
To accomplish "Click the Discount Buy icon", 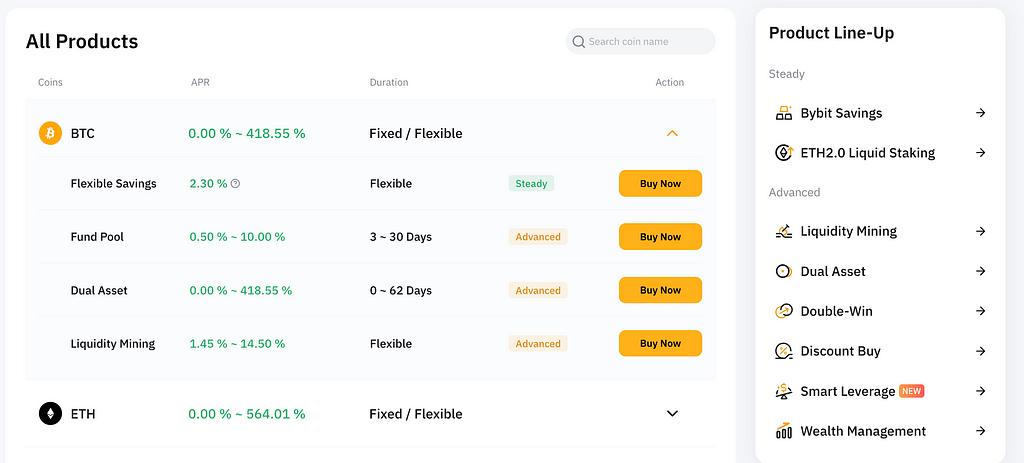I will point(784,351).
